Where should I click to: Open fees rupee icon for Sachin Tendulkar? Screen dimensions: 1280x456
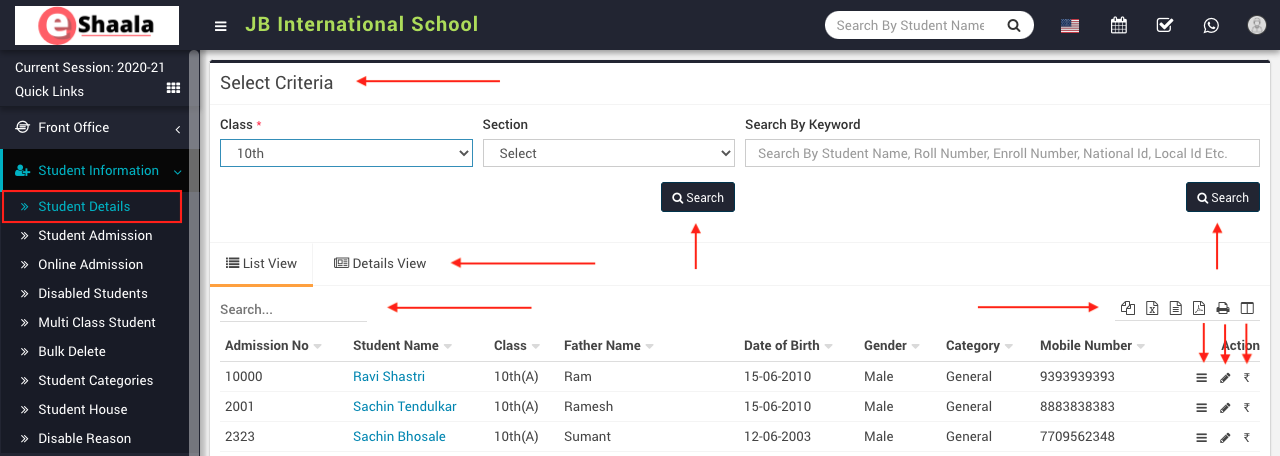pyautogui.click(x=1247, y=408)
